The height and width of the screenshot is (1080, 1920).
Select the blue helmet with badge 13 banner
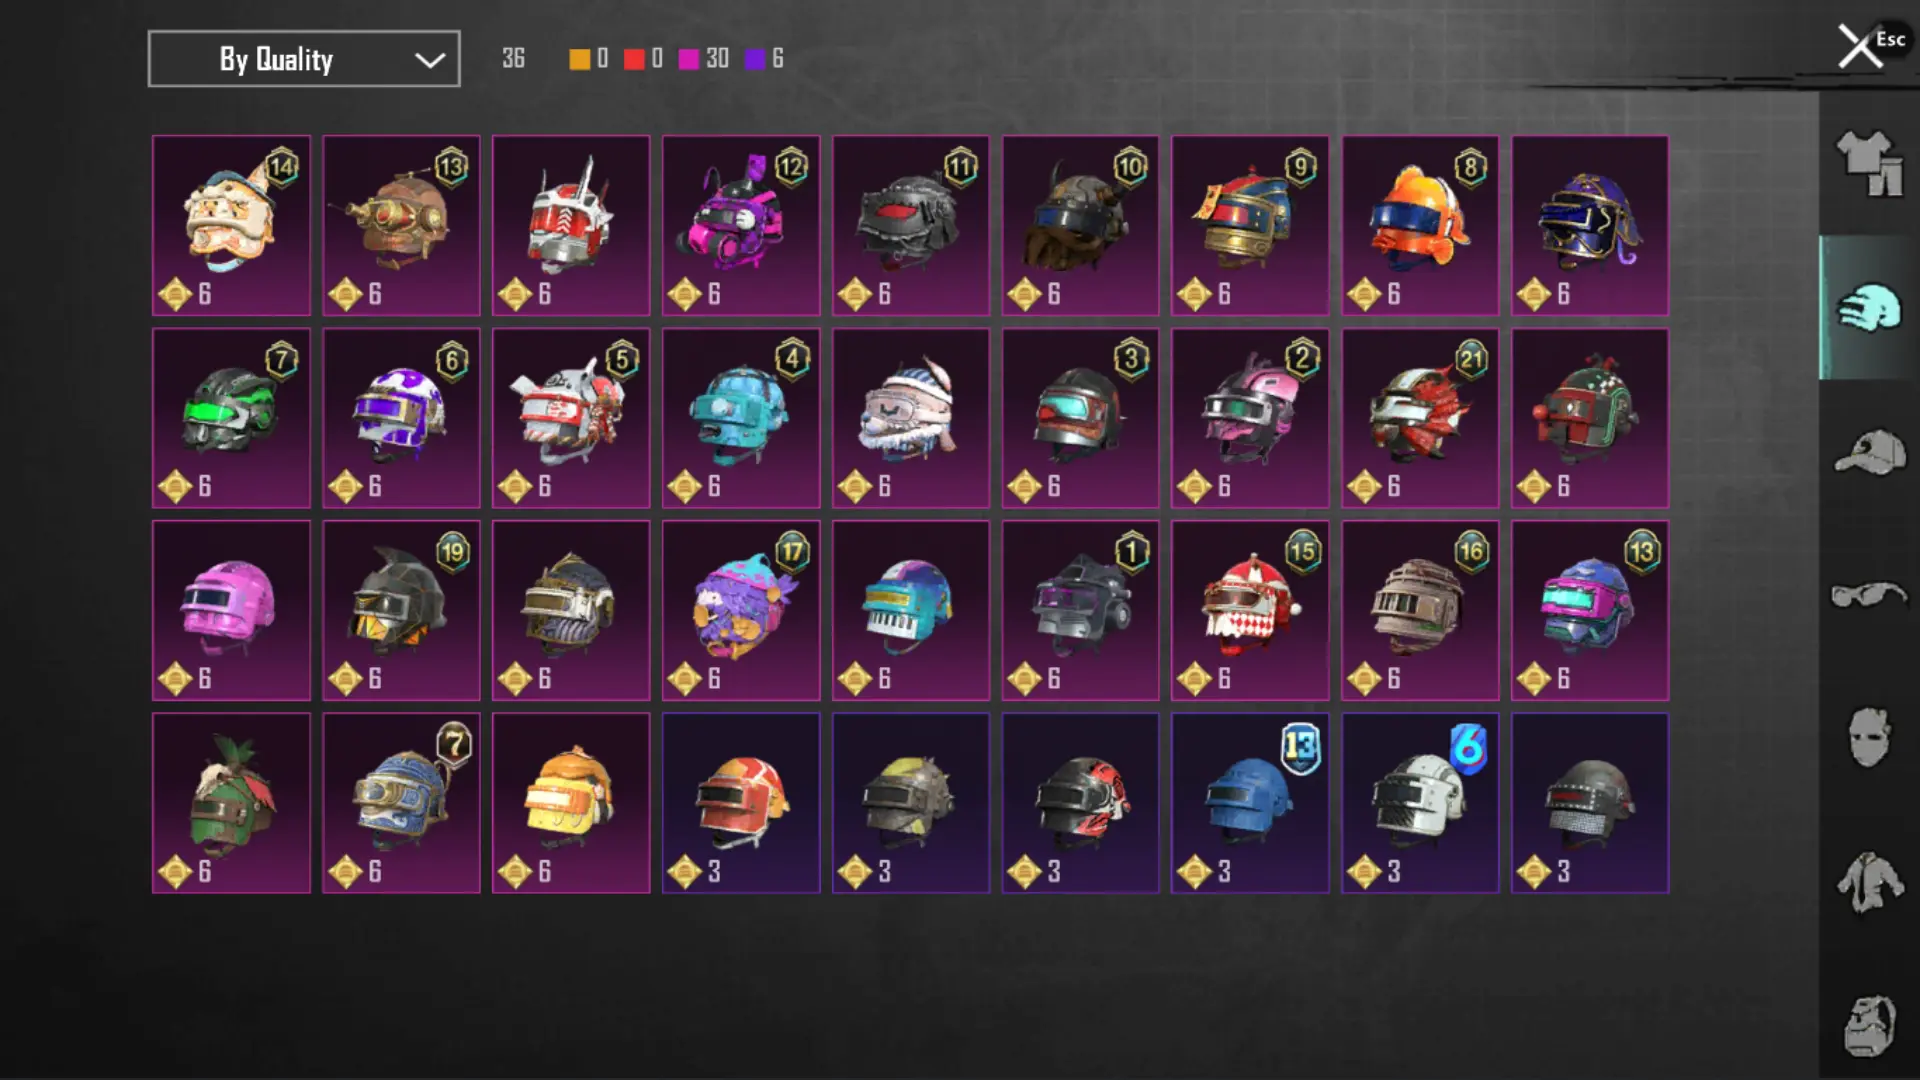coord(1250,803)
